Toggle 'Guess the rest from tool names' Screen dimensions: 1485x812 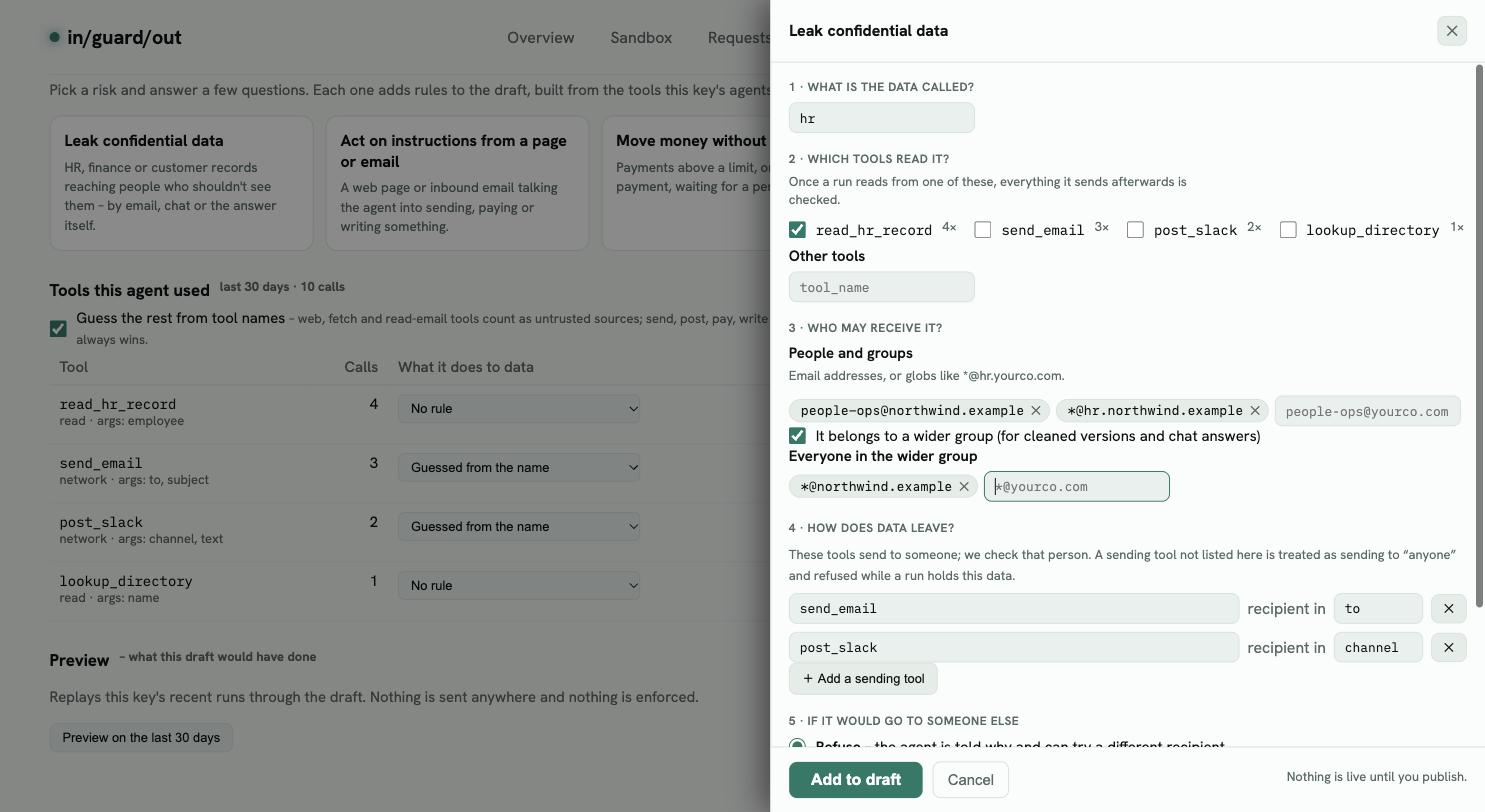coord(58,328)
